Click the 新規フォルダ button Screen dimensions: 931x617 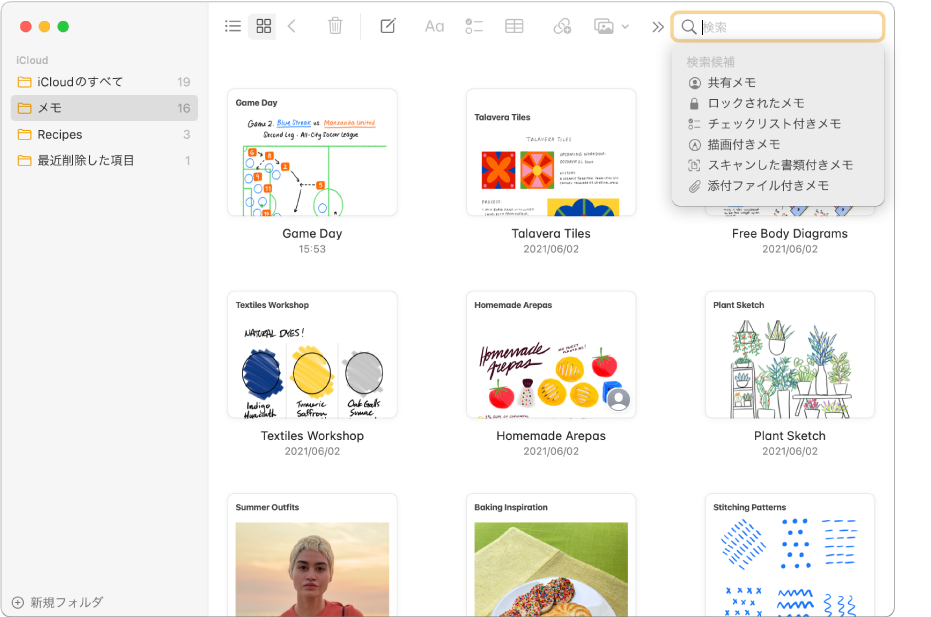coord(57,602)
